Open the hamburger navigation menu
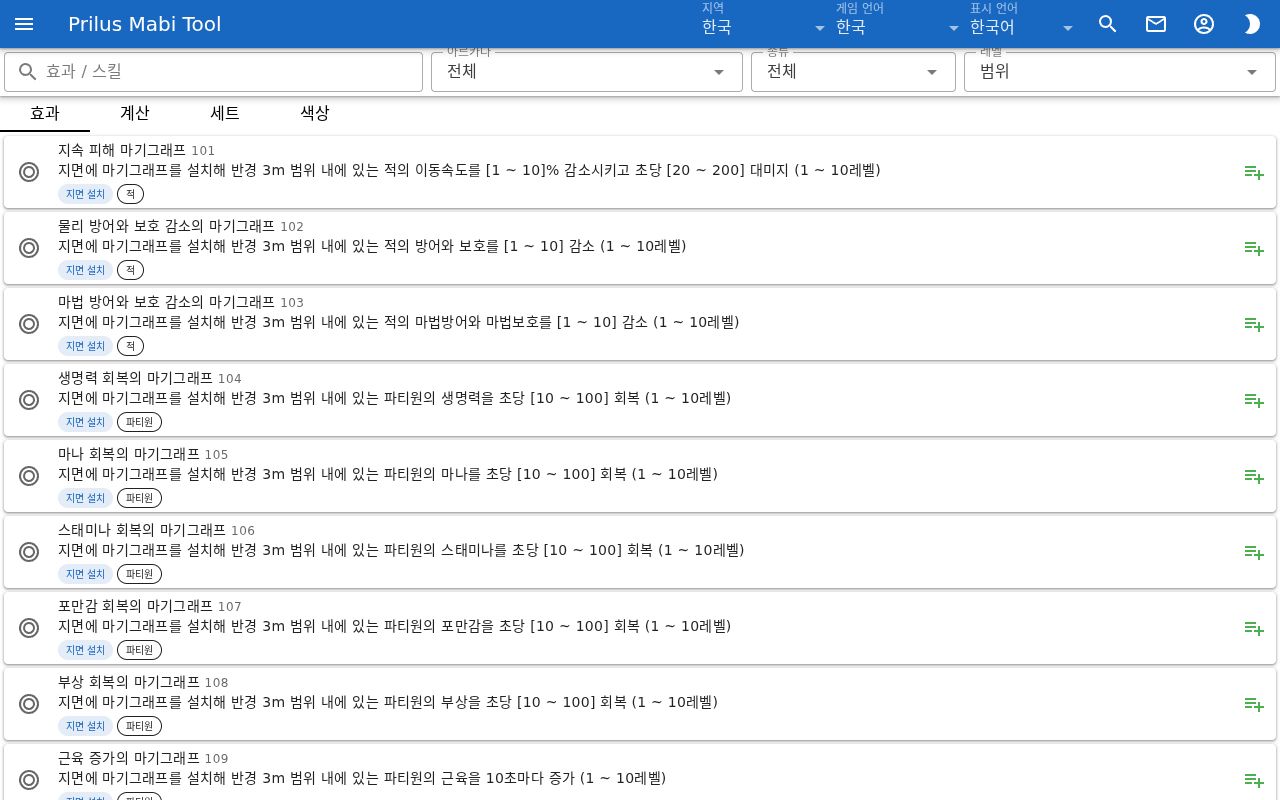 pos(24,24)
